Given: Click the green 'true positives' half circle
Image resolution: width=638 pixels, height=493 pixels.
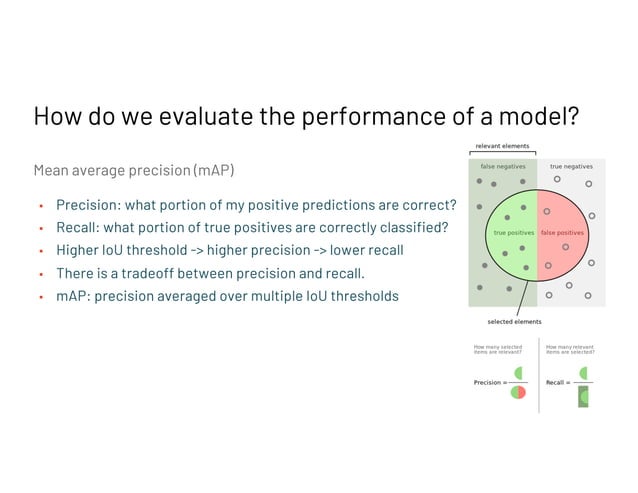Looking at the screenshot, I should pos(512,235).
